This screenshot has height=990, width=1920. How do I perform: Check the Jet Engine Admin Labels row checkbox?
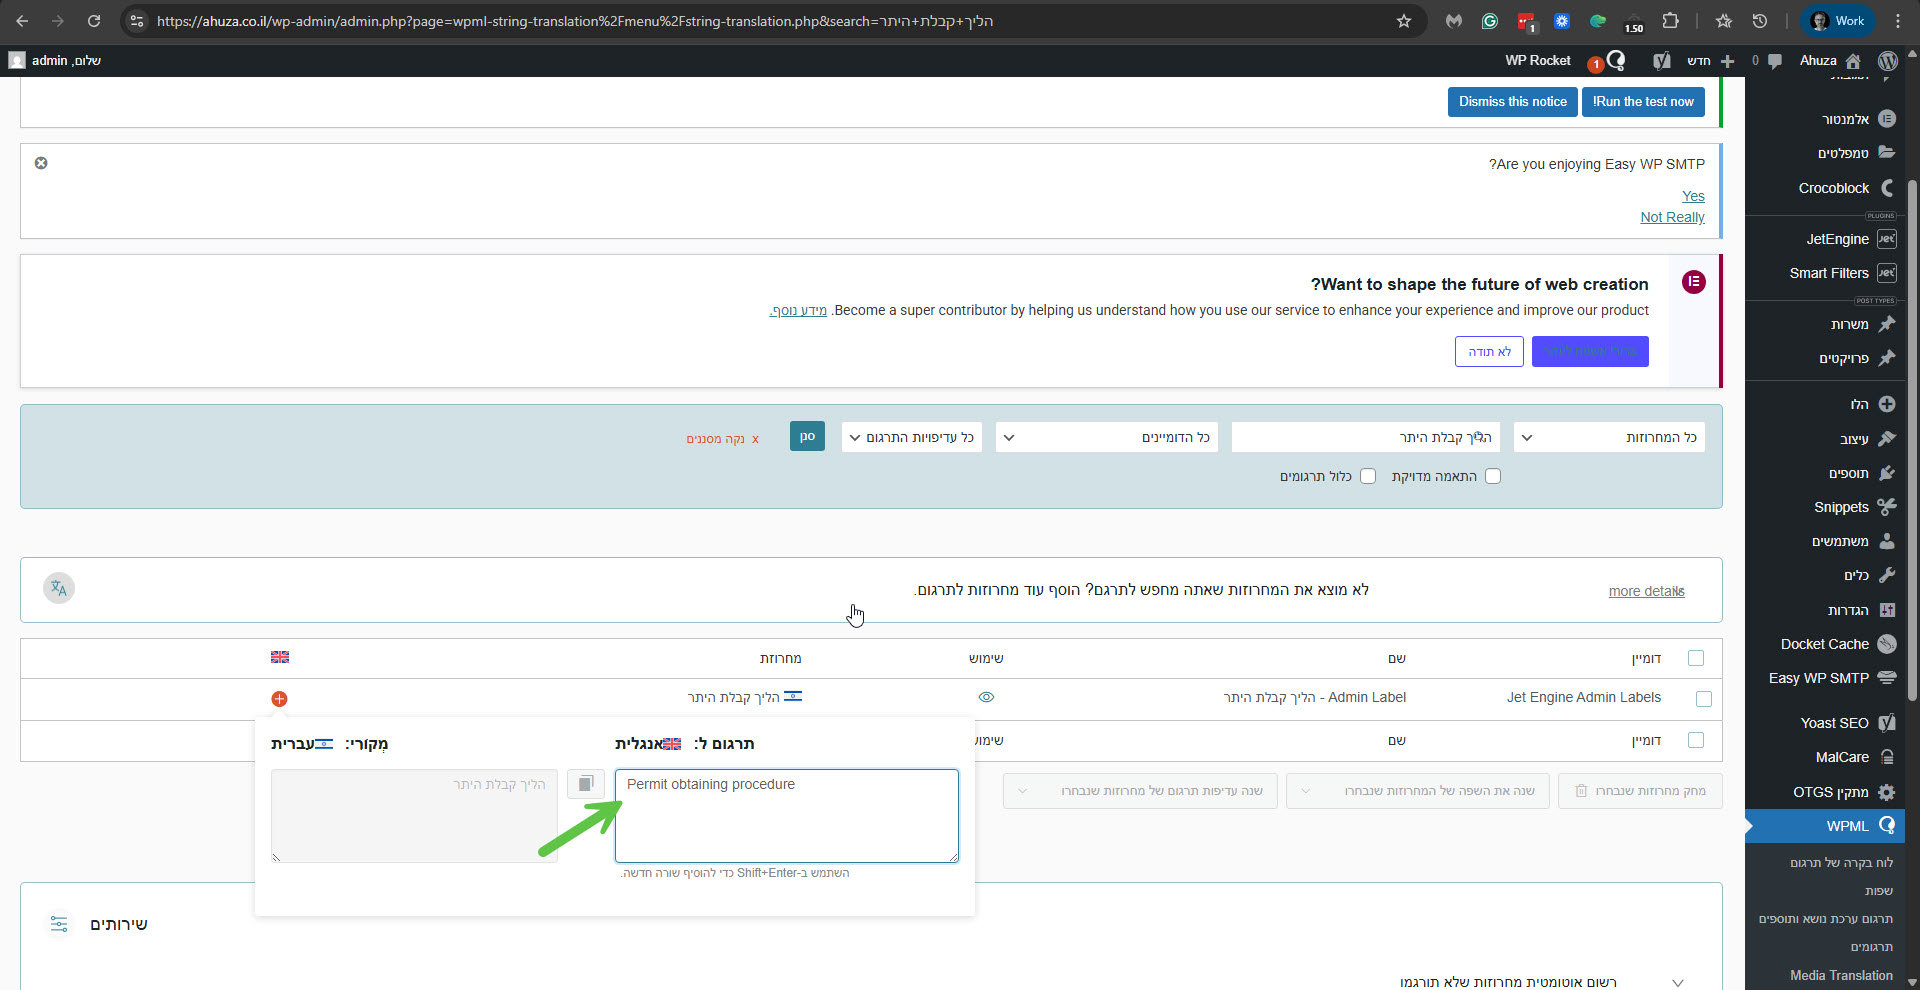(1704, 699)
